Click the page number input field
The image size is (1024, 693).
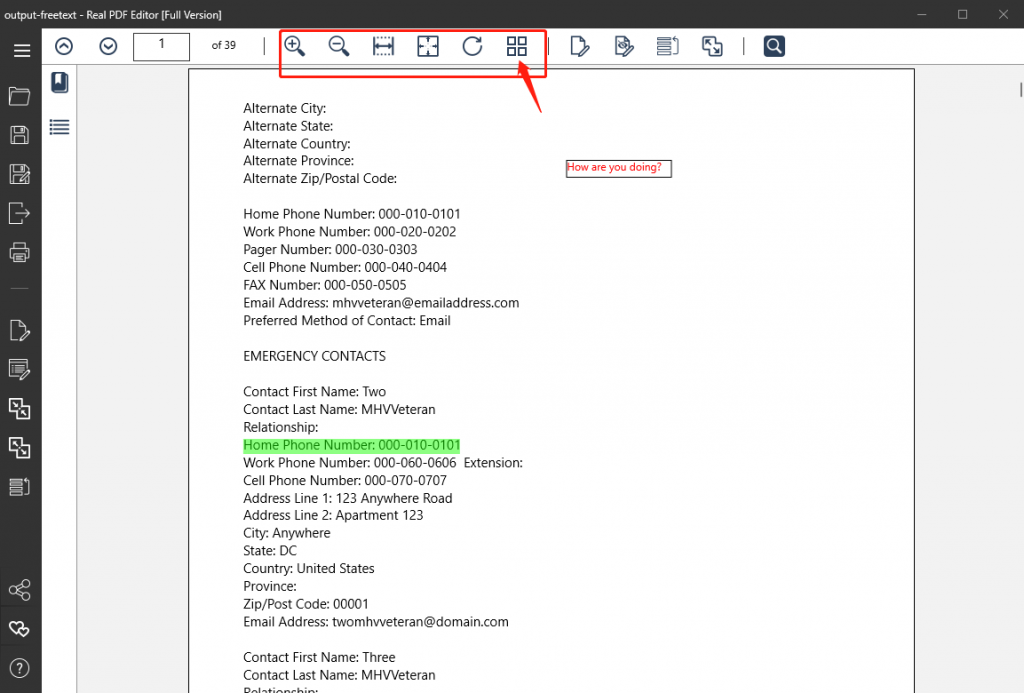(x=161, y=46)
